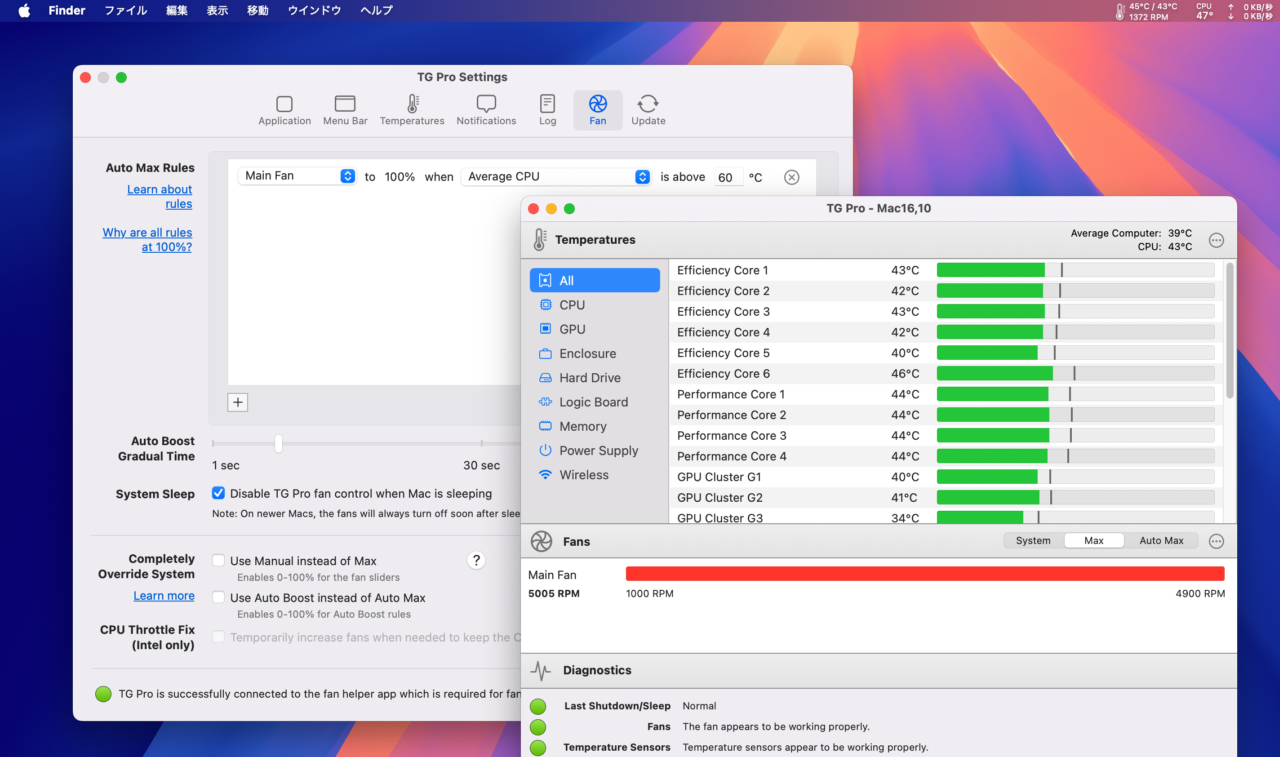Image resolution: width=1280 pixels, height=757 pixels.
Task: Select the GPU Cluster G1 row
Action: coord(945,477)
